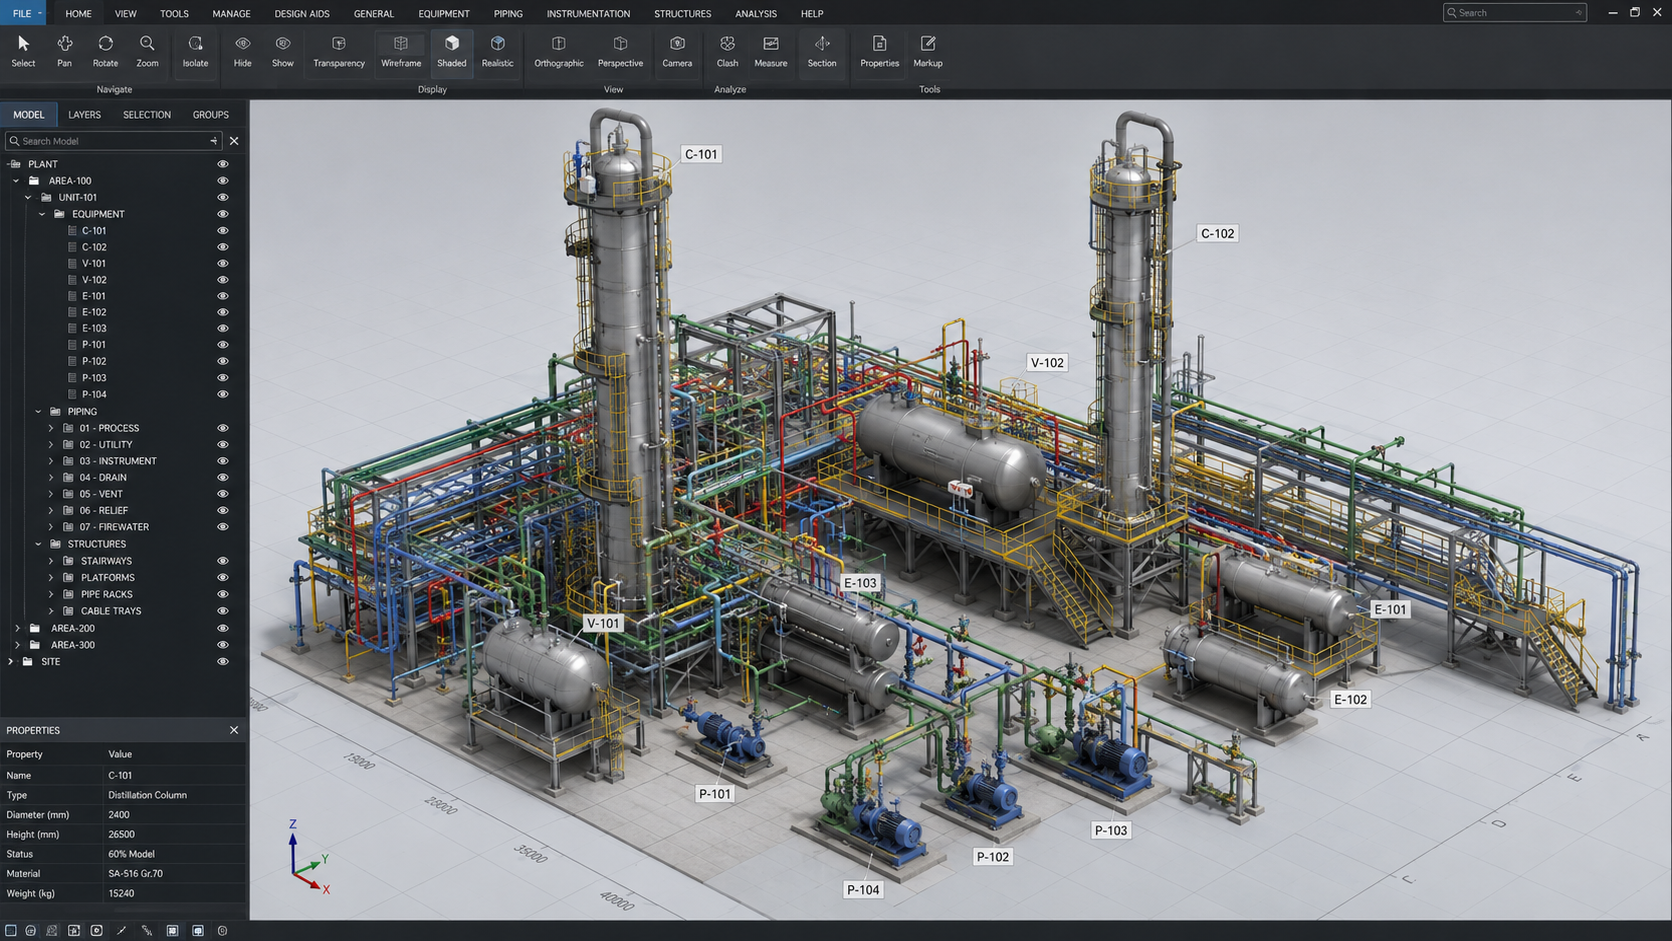Click the Search Model input field
Image resolution: width=1672 pixels, height=941 pixels.
112,141
